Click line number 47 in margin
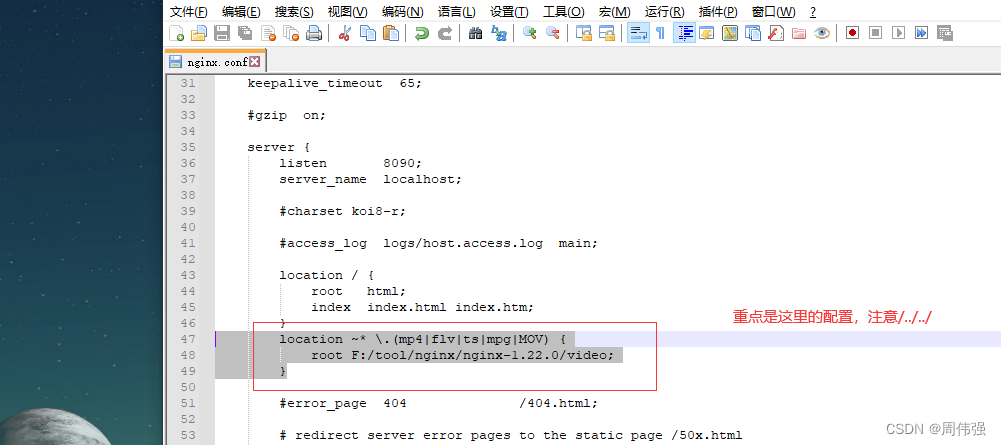 [187, 339]
